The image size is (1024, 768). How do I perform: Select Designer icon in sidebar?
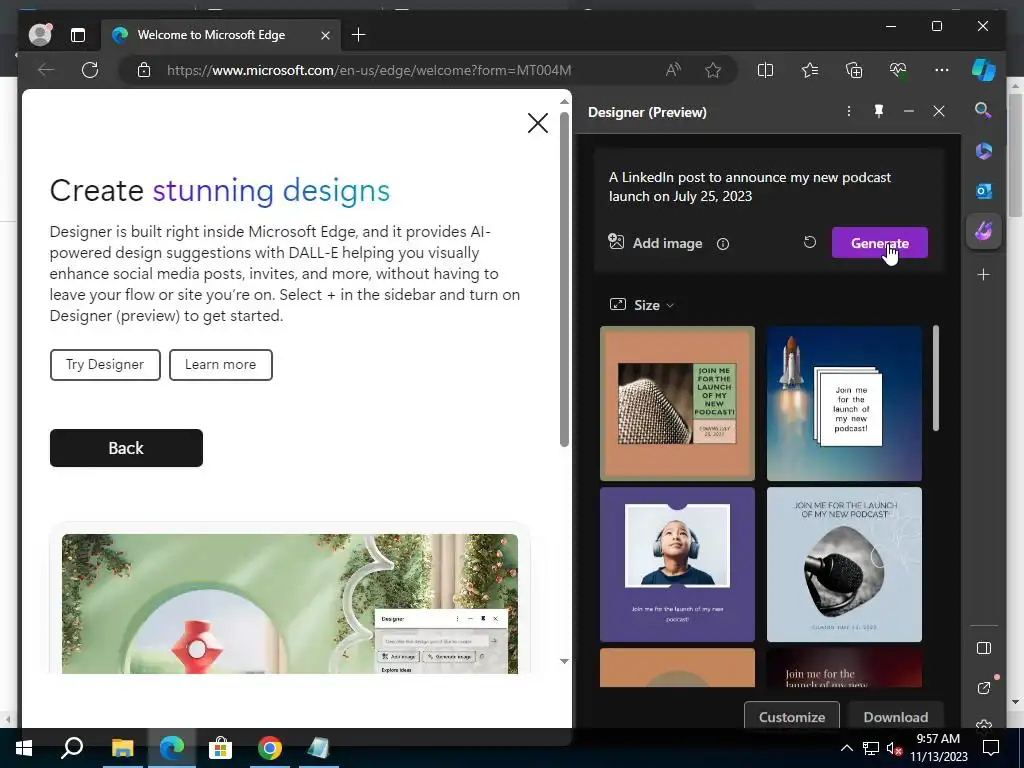[984, 231]
